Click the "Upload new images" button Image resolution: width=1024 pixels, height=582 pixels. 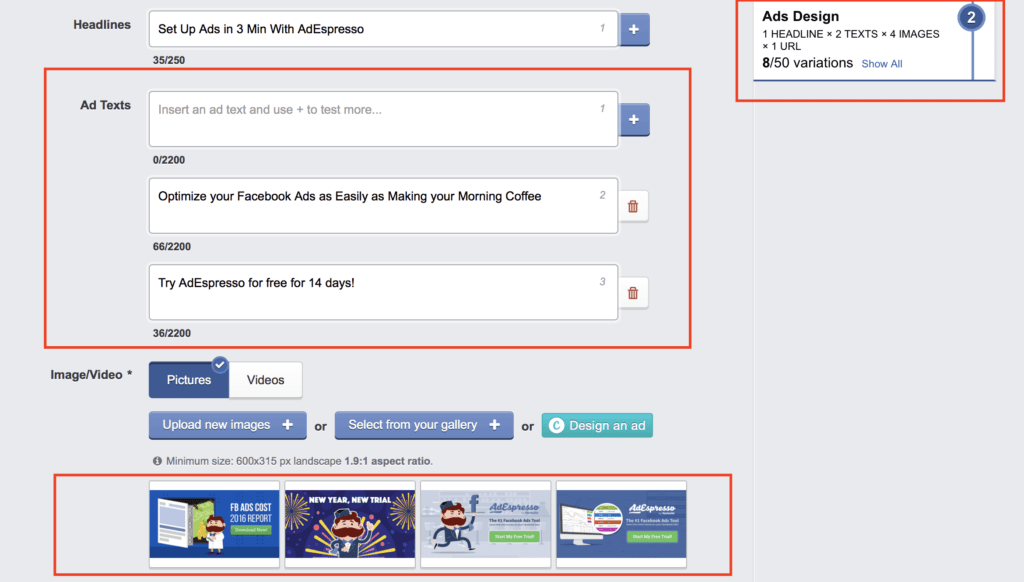click(227, 425)
